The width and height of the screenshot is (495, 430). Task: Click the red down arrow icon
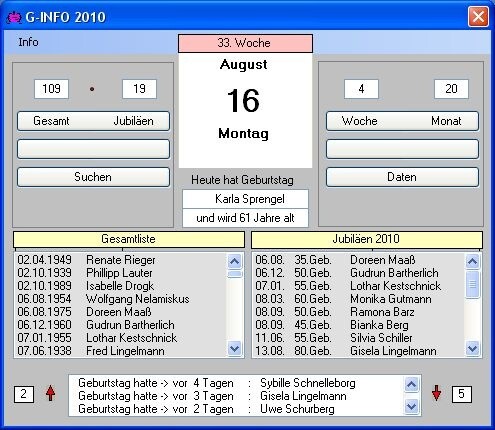436,393
